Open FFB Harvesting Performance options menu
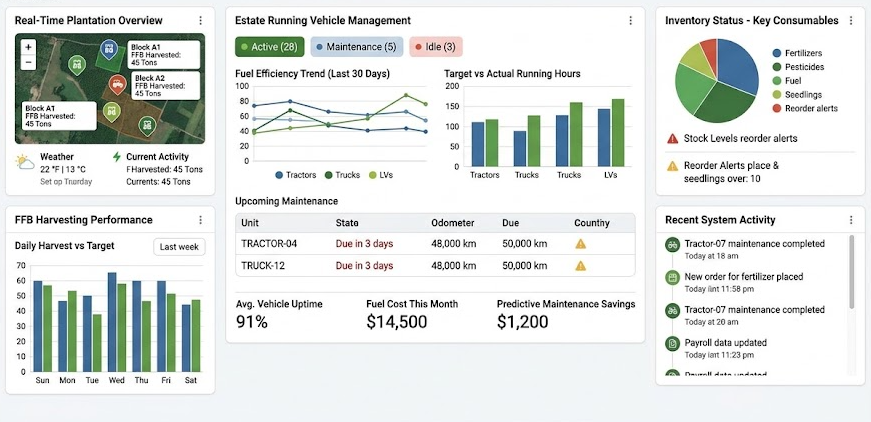This screenshot has height=422, width=871. click(x=201, y=220)
